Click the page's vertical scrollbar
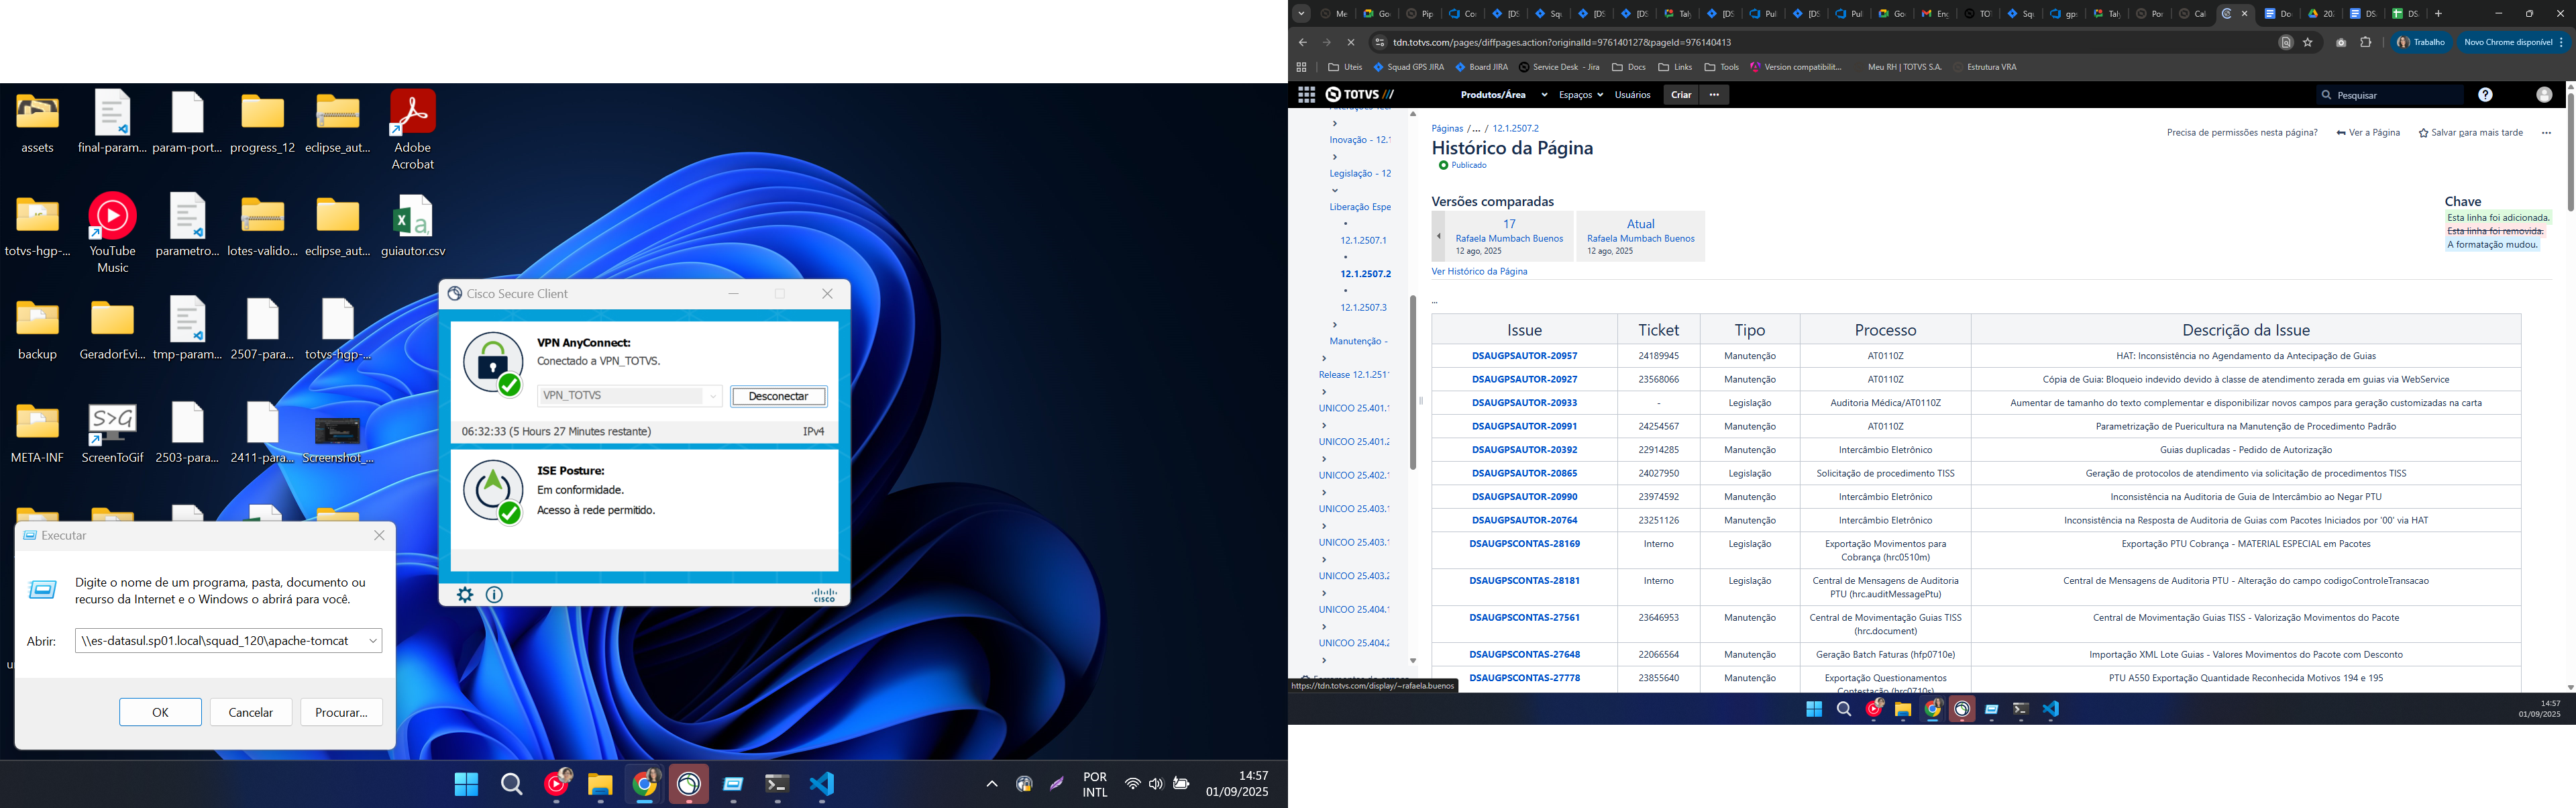2576x808 pixels. [x=2569, y=150]
